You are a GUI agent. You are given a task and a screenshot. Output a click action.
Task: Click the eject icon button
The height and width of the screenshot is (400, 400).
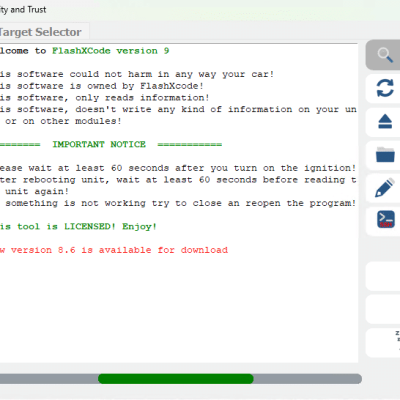(383, 122)
